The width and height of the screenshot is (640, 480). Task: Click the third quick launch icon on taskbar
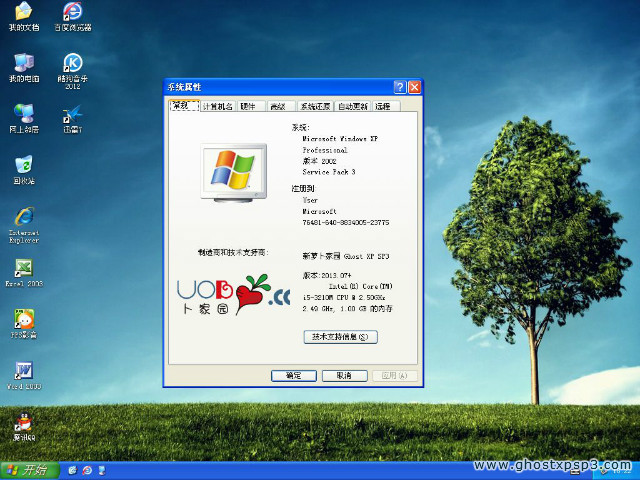tap(102, 470)
